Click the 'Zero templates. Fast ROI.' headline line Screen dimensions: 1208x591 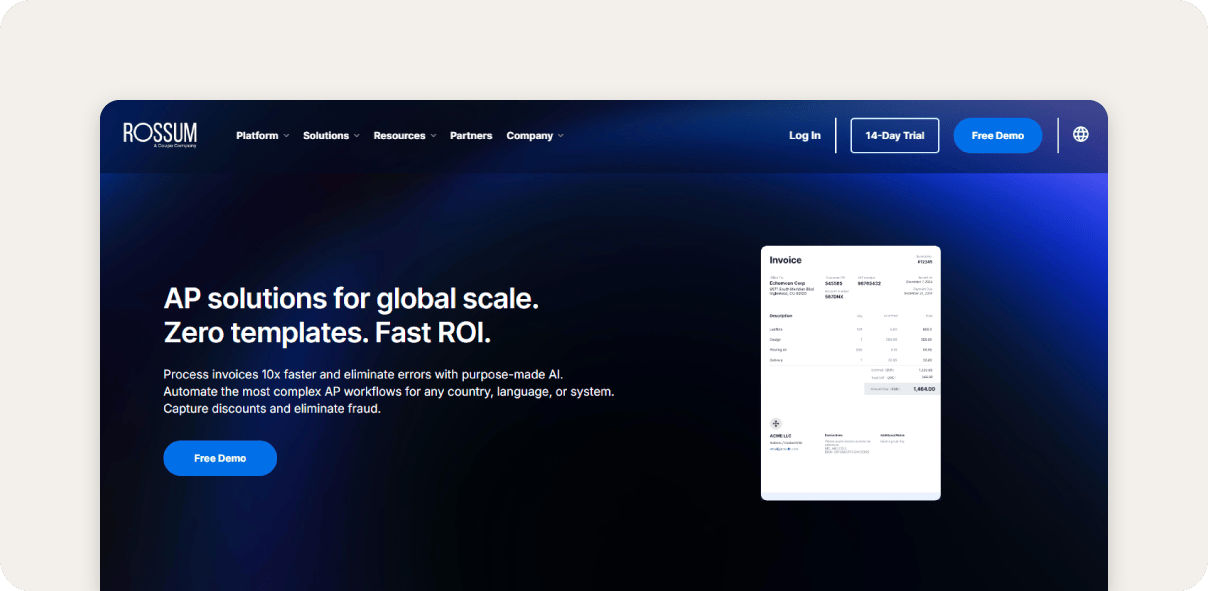point(327,332)
